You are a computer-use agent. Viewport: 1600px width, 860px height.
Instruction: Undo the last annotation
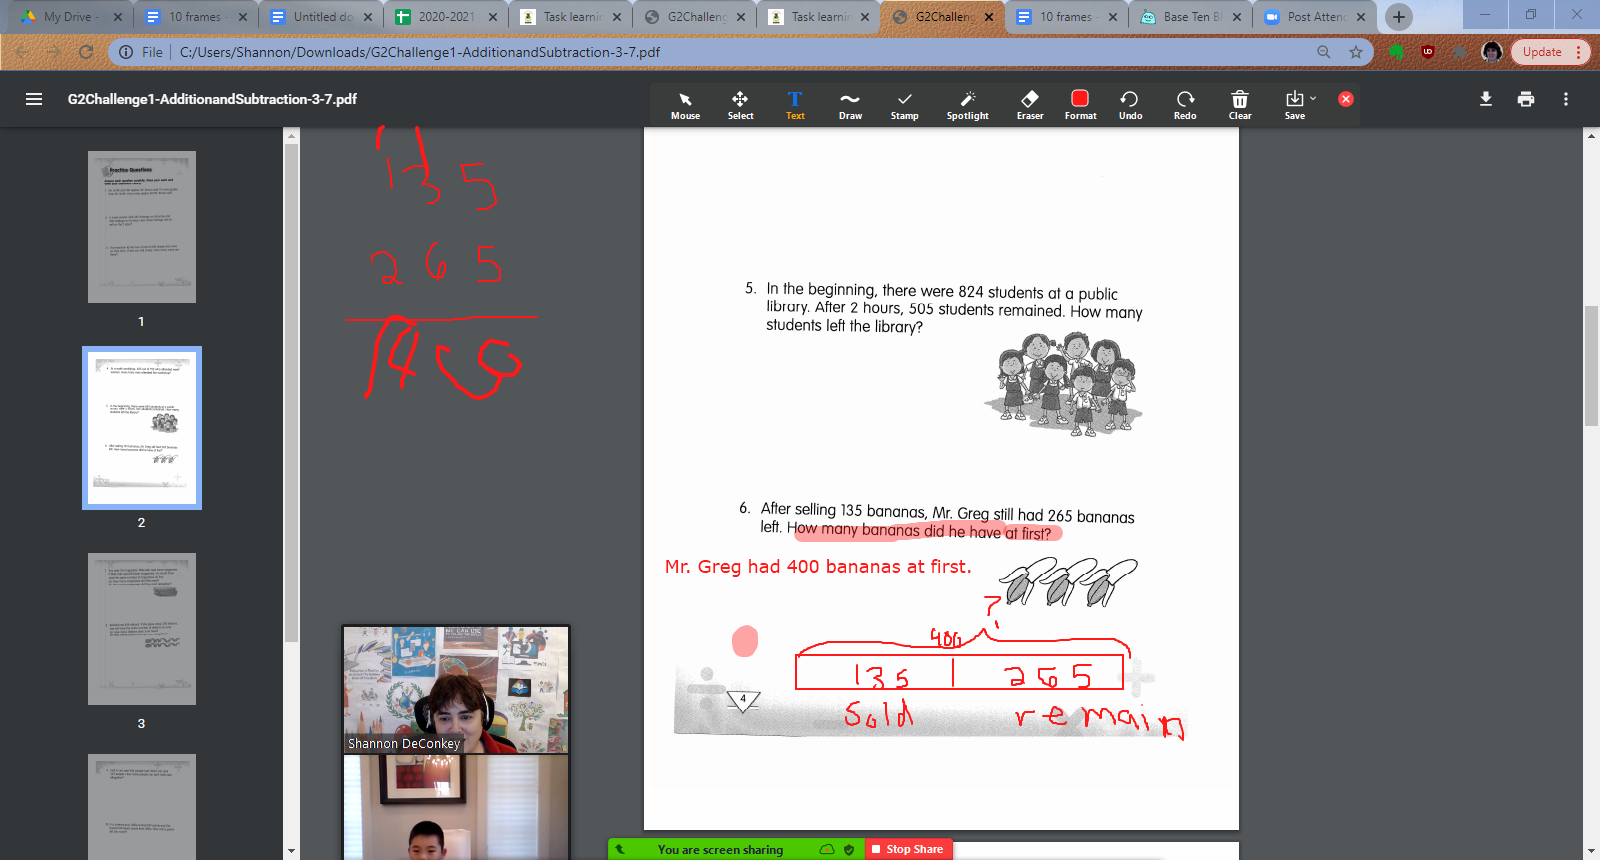tap(1130, 104)
